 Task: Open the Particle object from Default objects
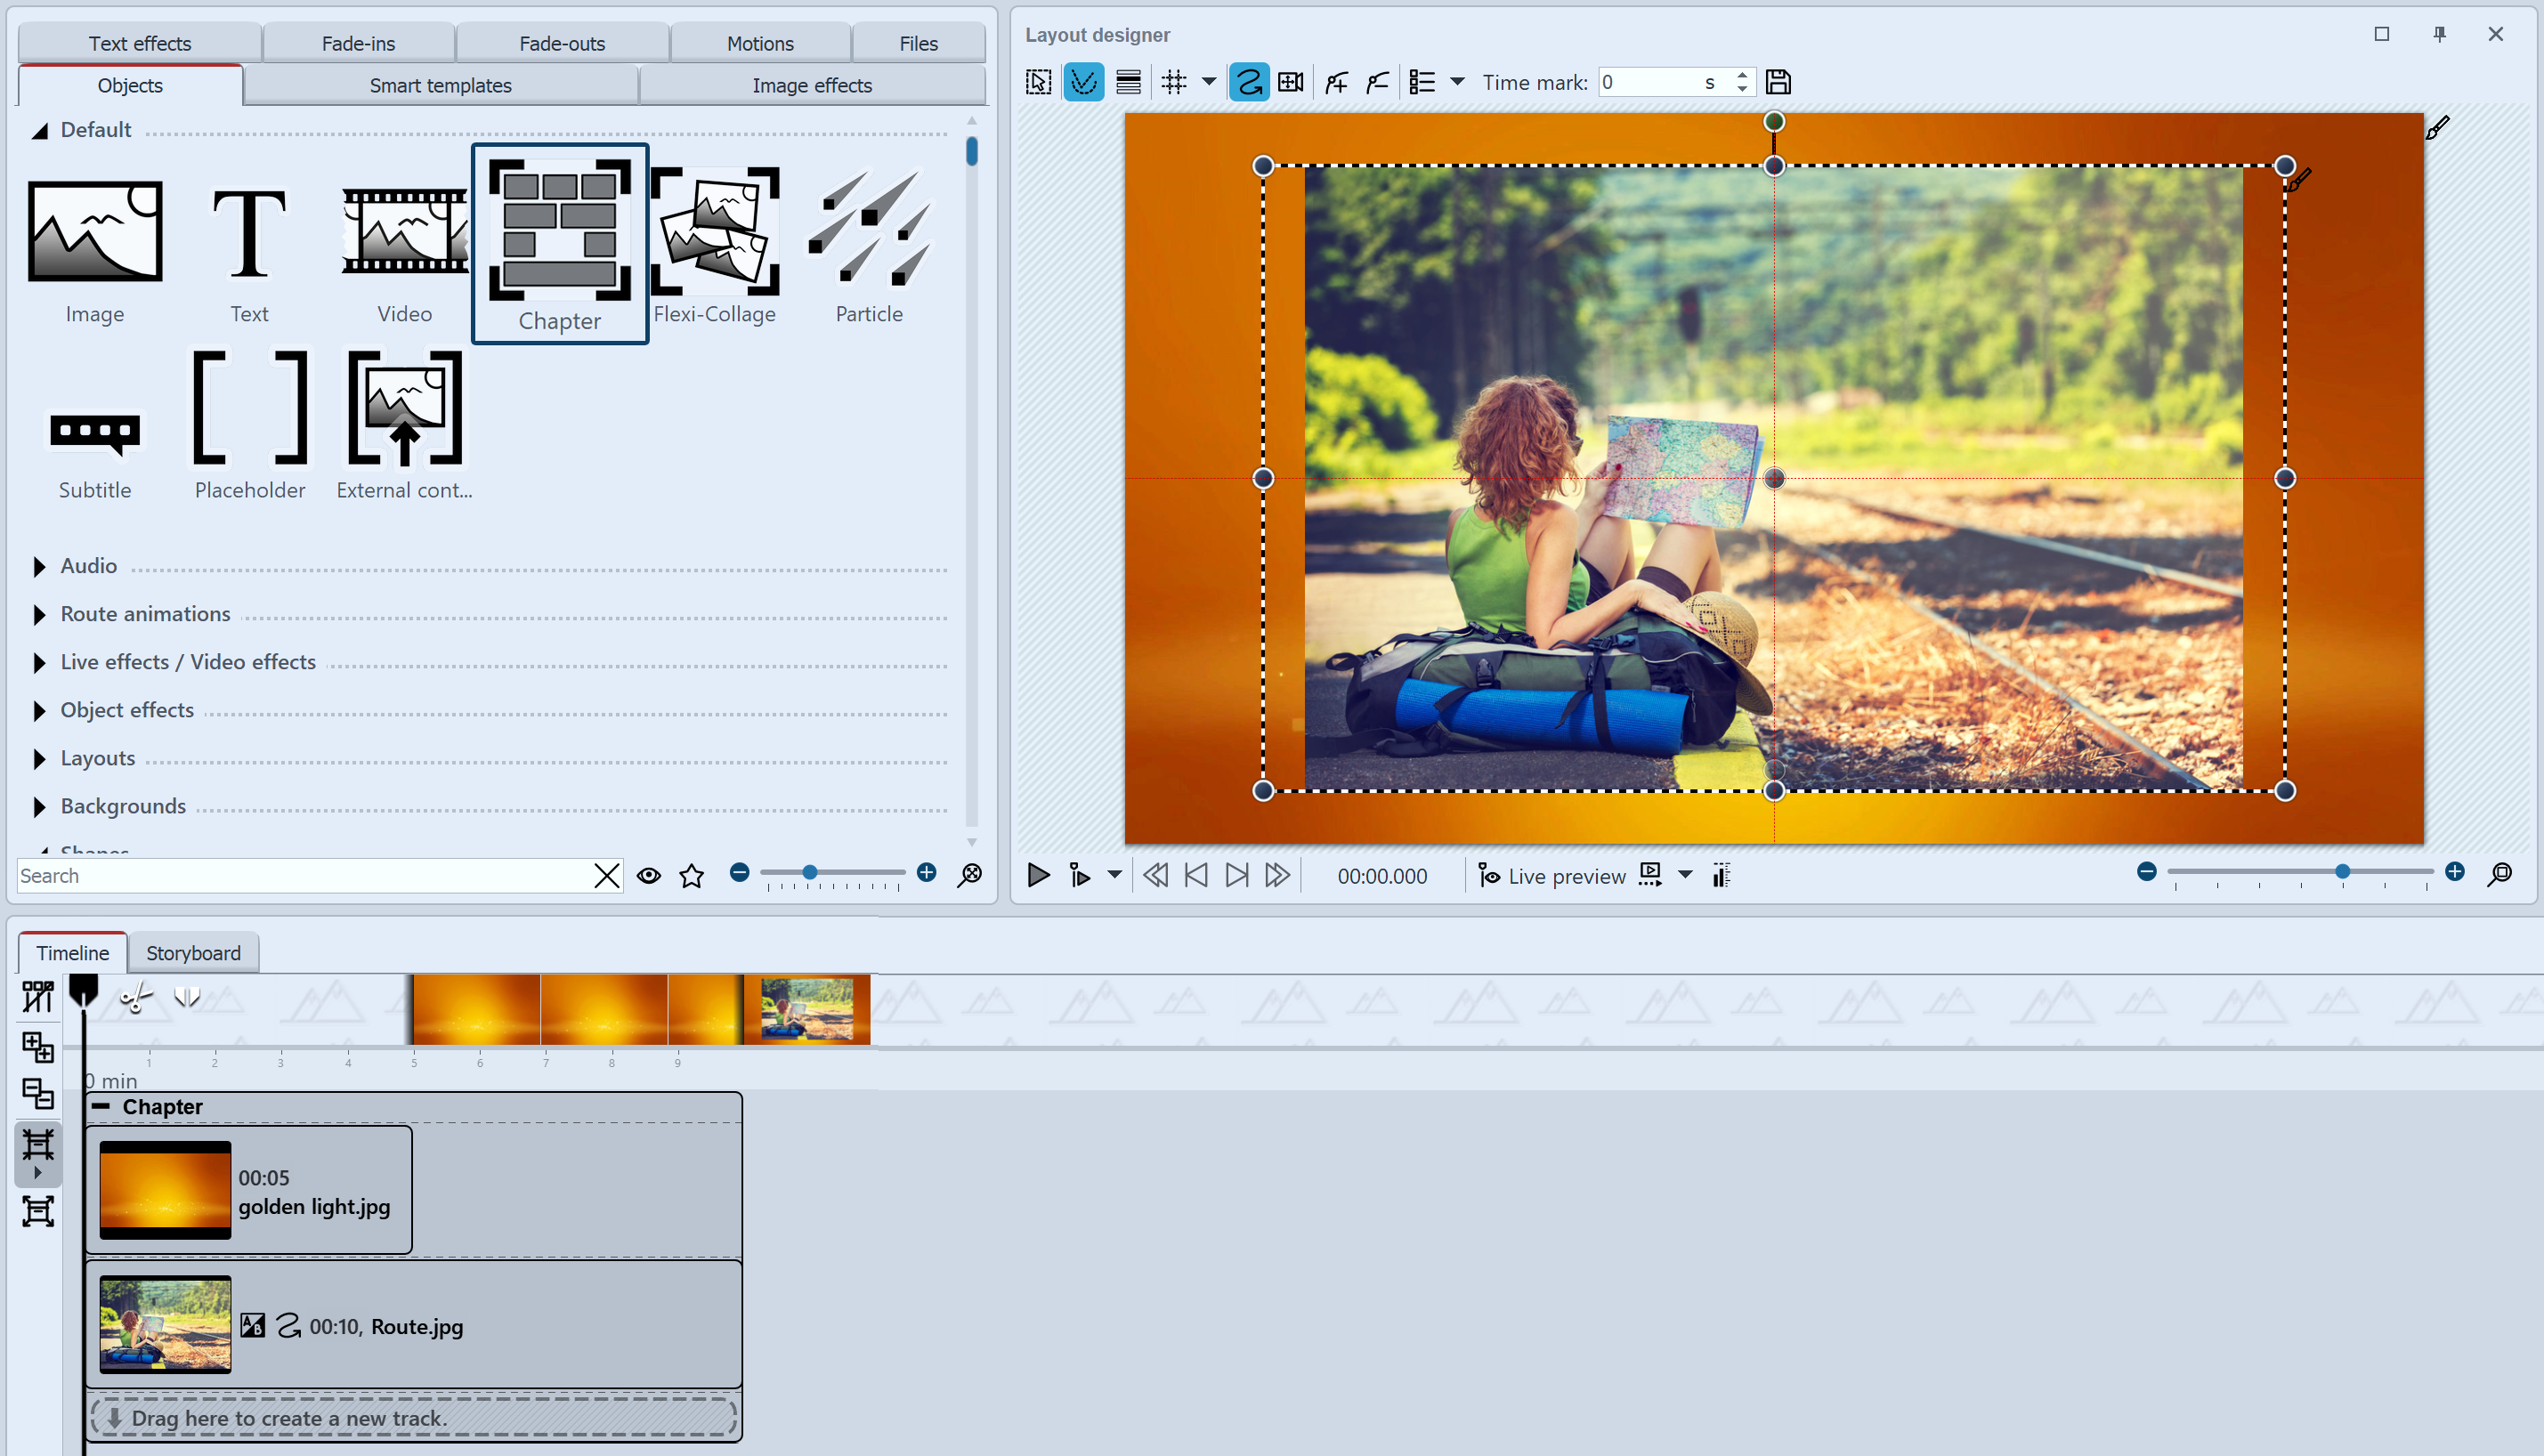(868, 240)
